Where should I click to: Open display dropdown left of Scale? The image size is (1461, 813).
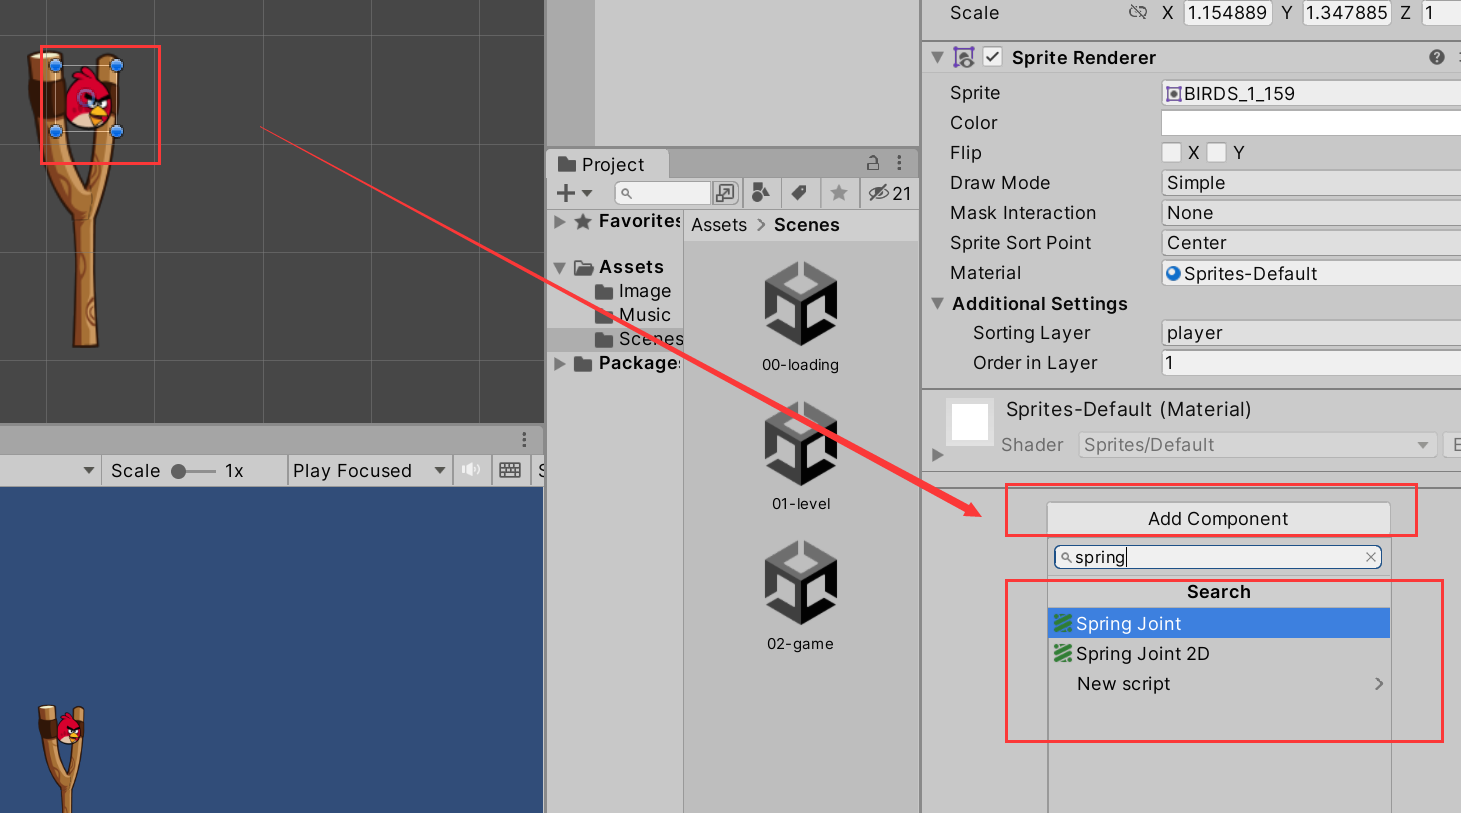50,470
